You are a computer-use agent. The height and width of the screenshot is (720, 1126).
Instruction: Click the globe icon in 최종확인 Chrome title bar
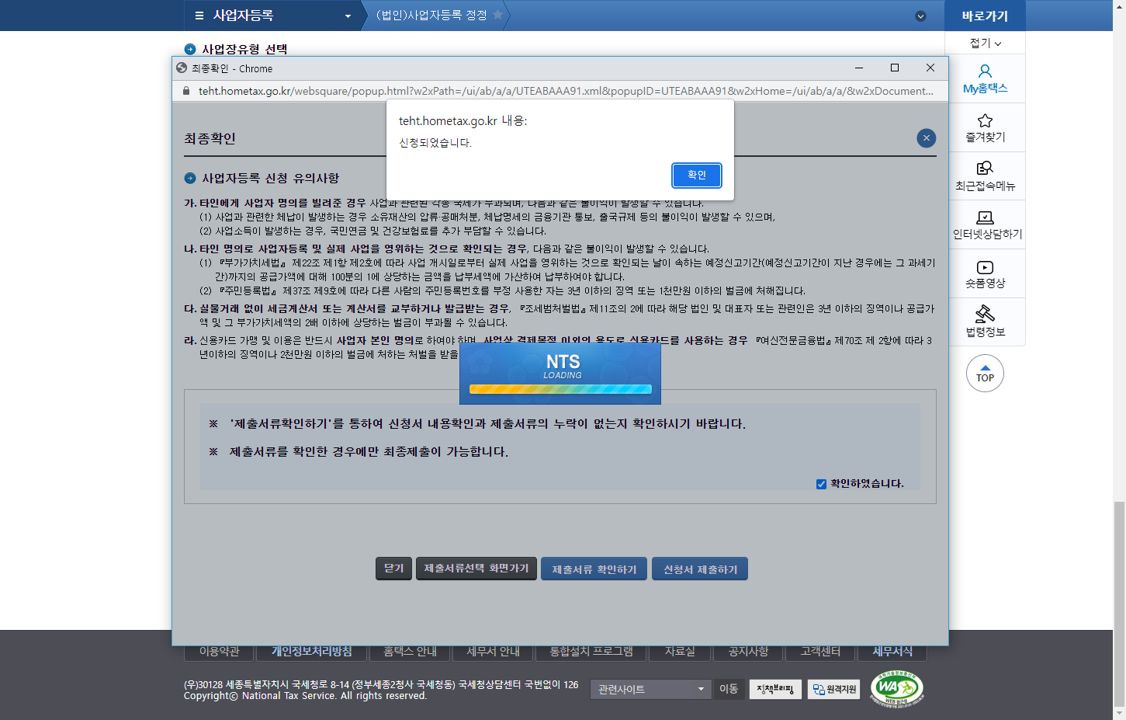pos(182,68)
